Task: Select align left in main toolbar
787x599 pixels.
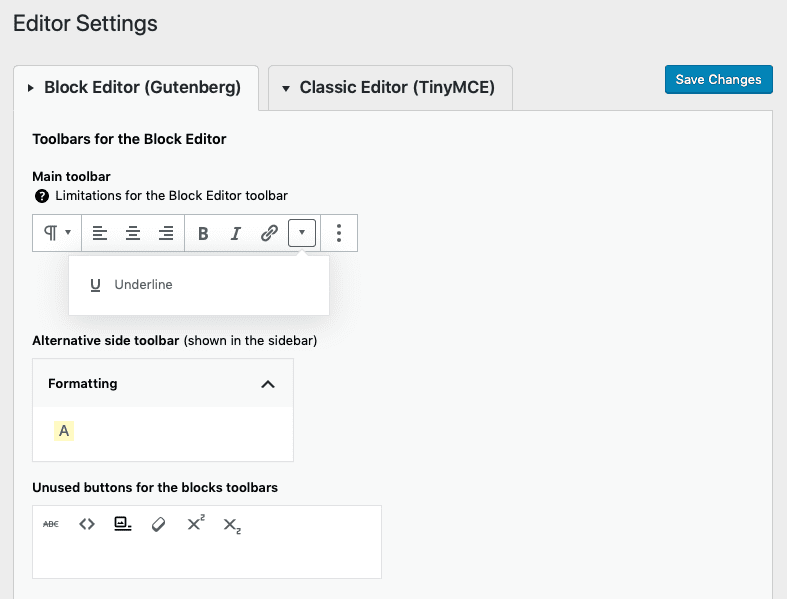Action: [99, 233]
